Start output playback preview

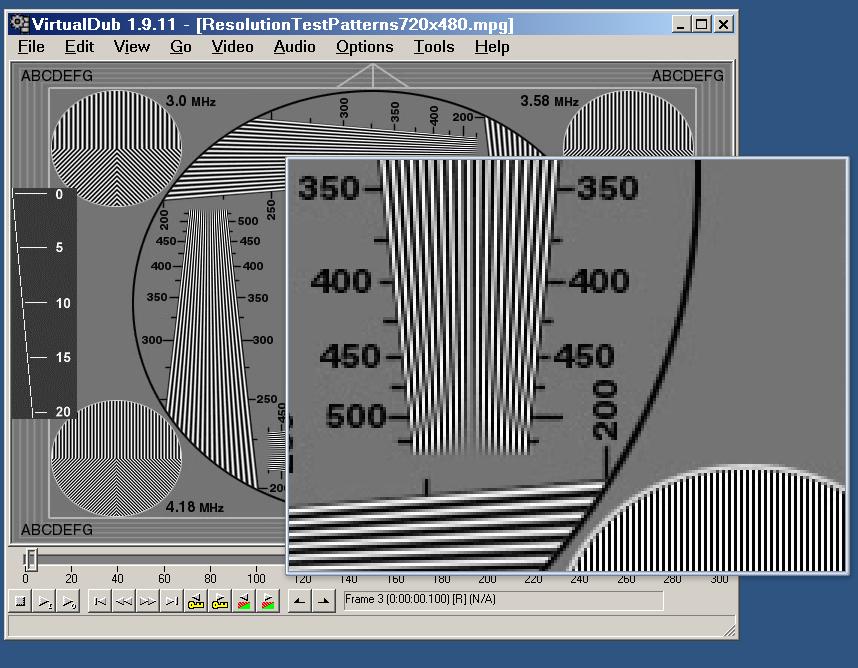[x=69, y=601]
